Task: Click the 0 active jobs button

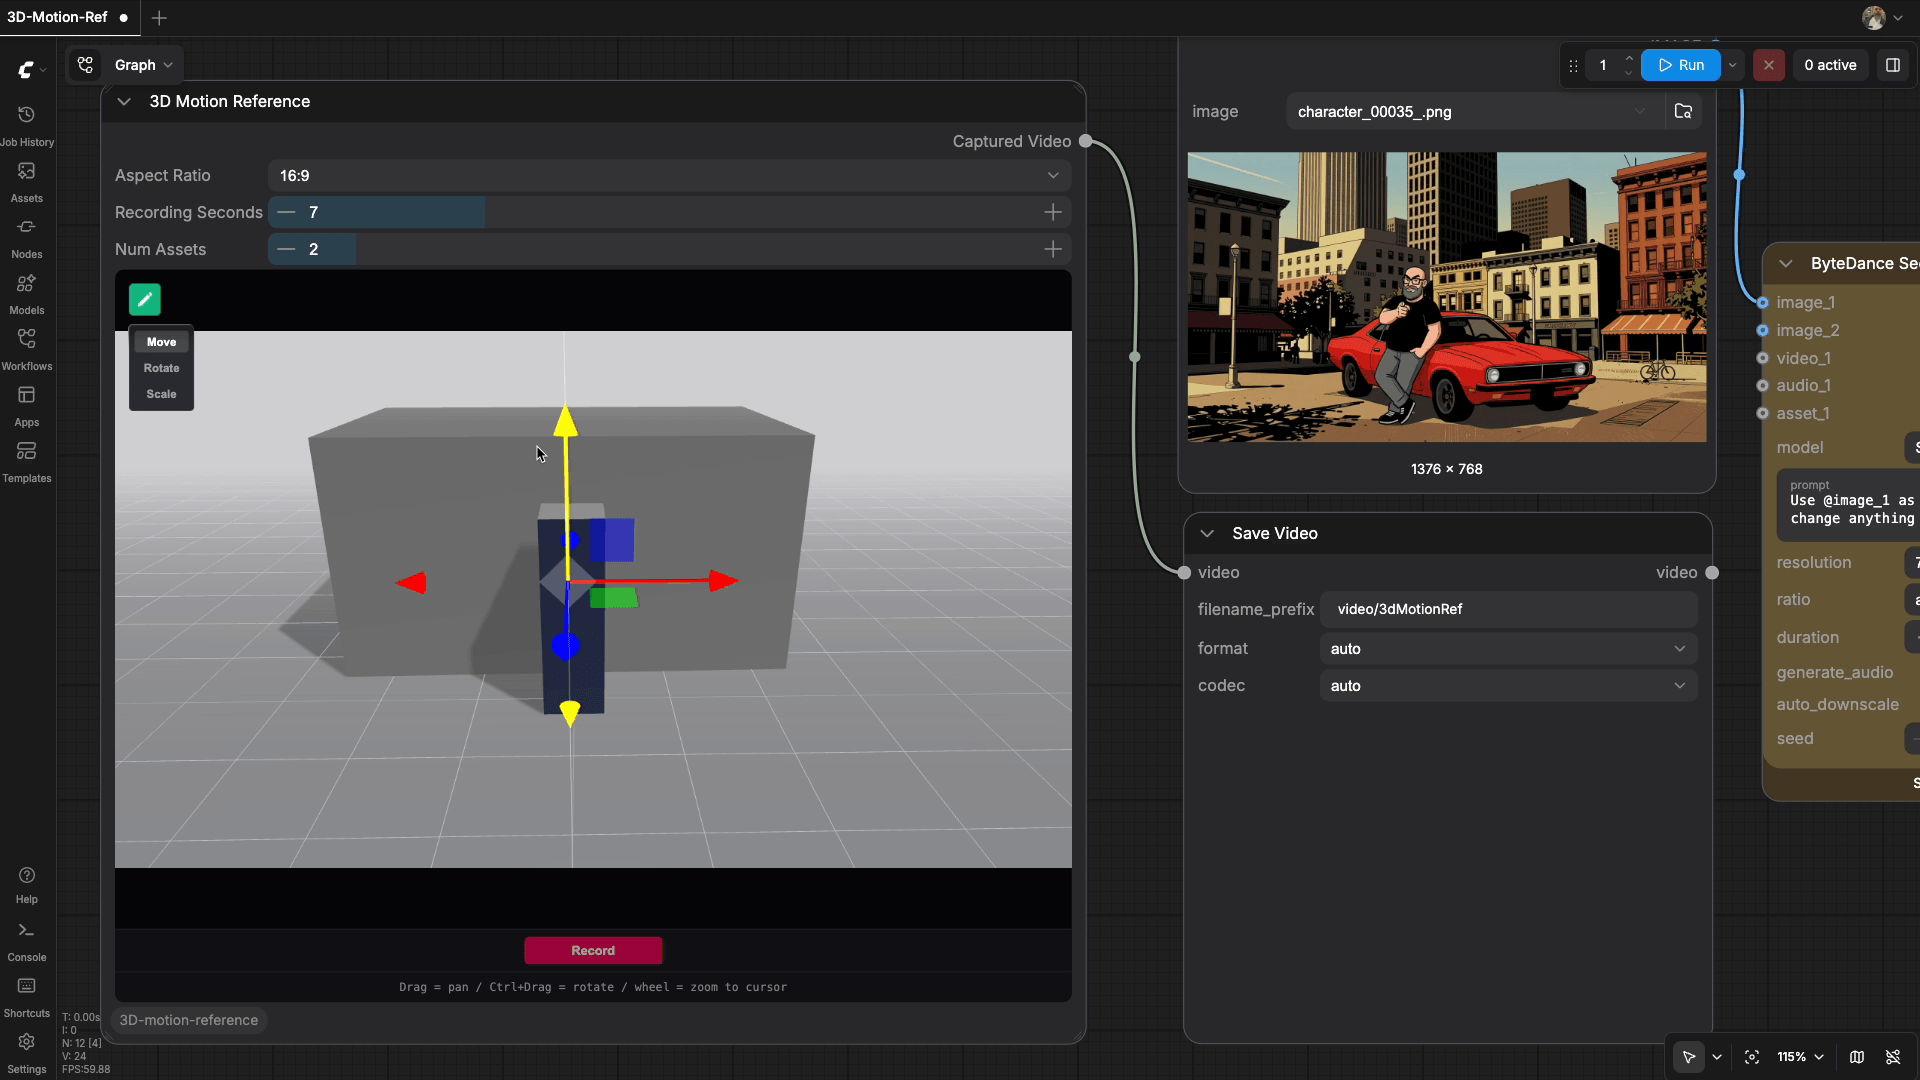Action: pyautogui.click(x=1830, y=65)
